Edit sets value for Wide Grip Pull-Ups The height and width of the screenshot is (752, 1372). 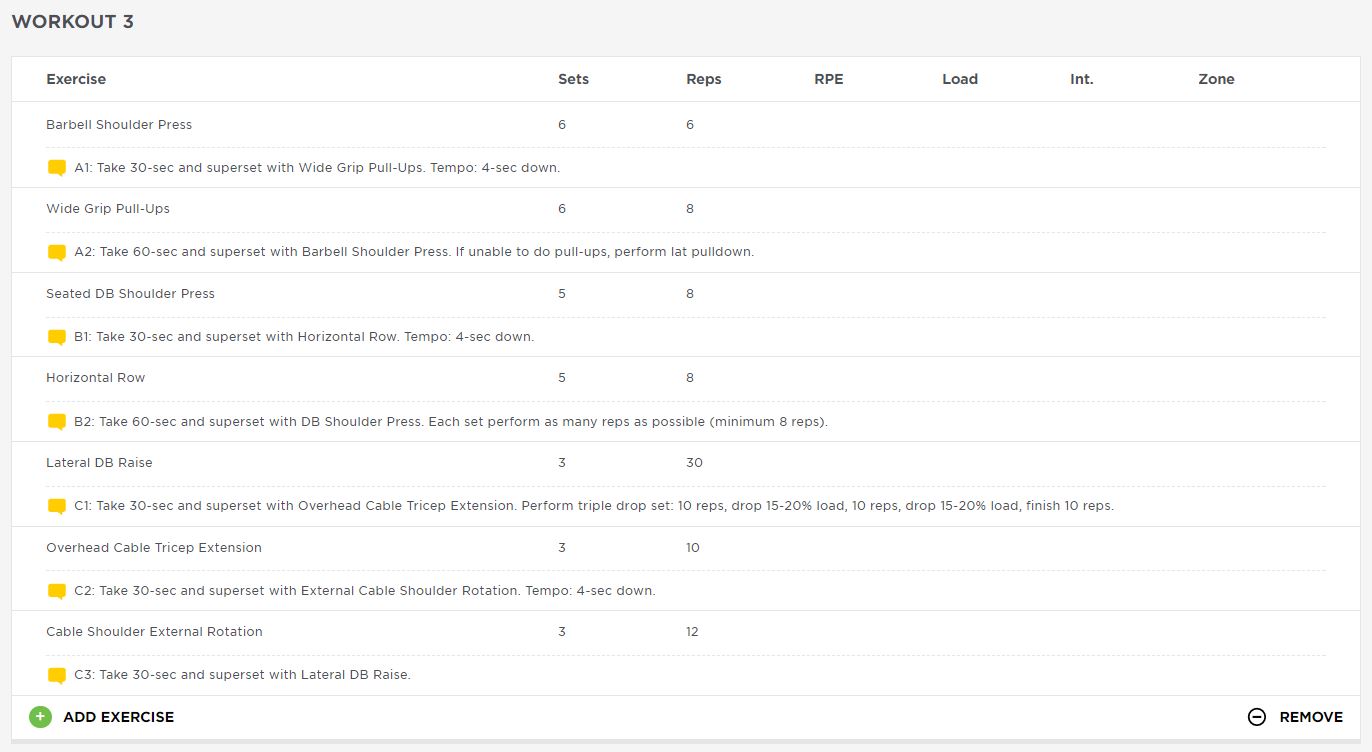tap(562, 209)
